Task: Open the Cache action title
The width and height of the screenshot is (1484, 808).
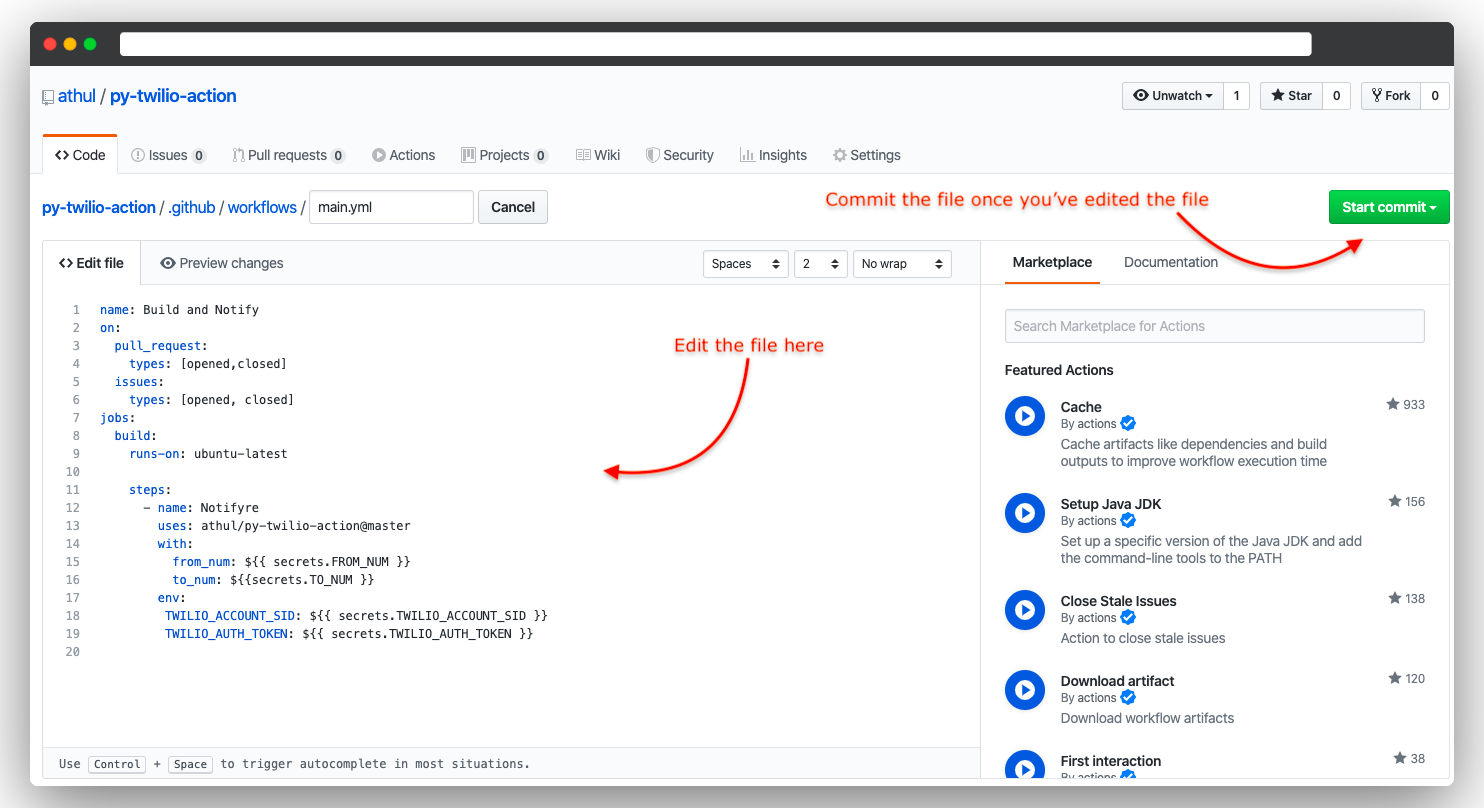Action: click(1081, 407)
